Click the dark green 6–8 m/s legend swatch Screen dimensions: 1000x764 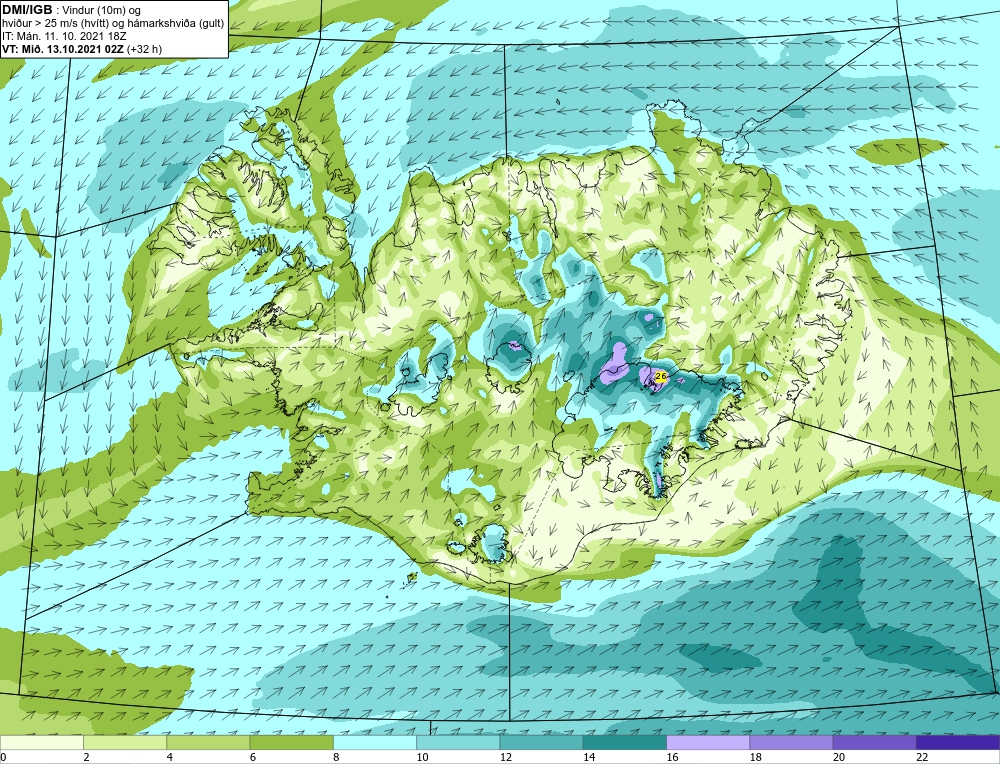(291, 743)
